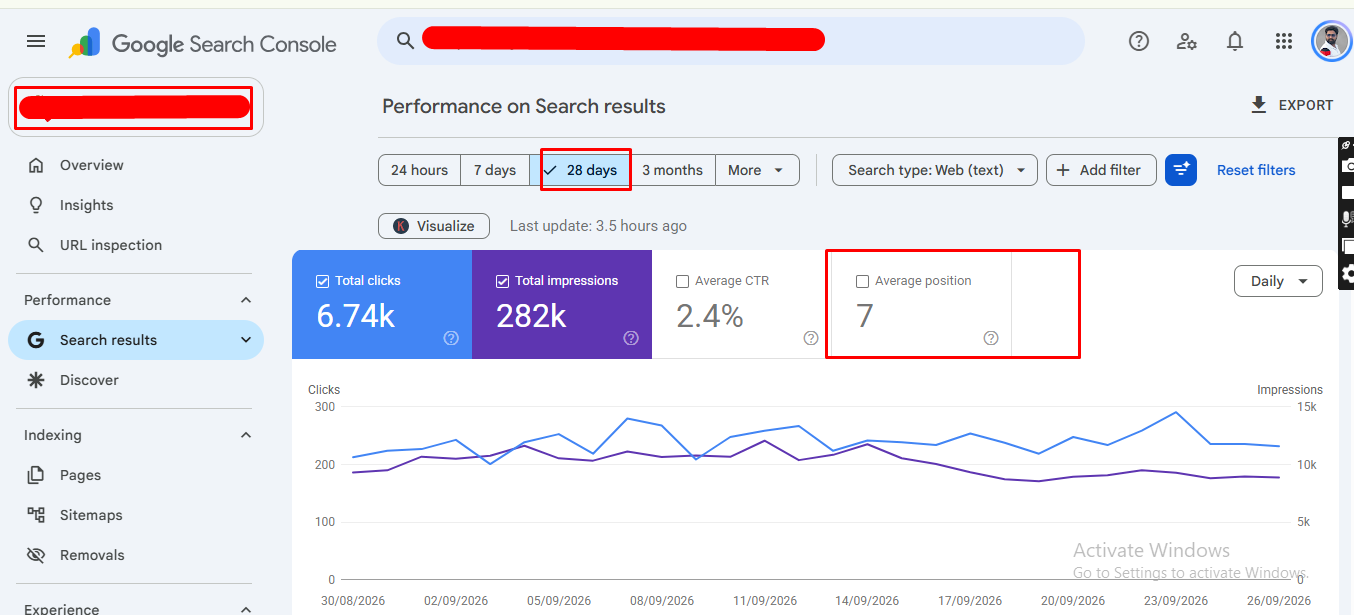This screenshot has width=1354, height=615.
Task: Select the 24 hours date range
Action: 419,170
